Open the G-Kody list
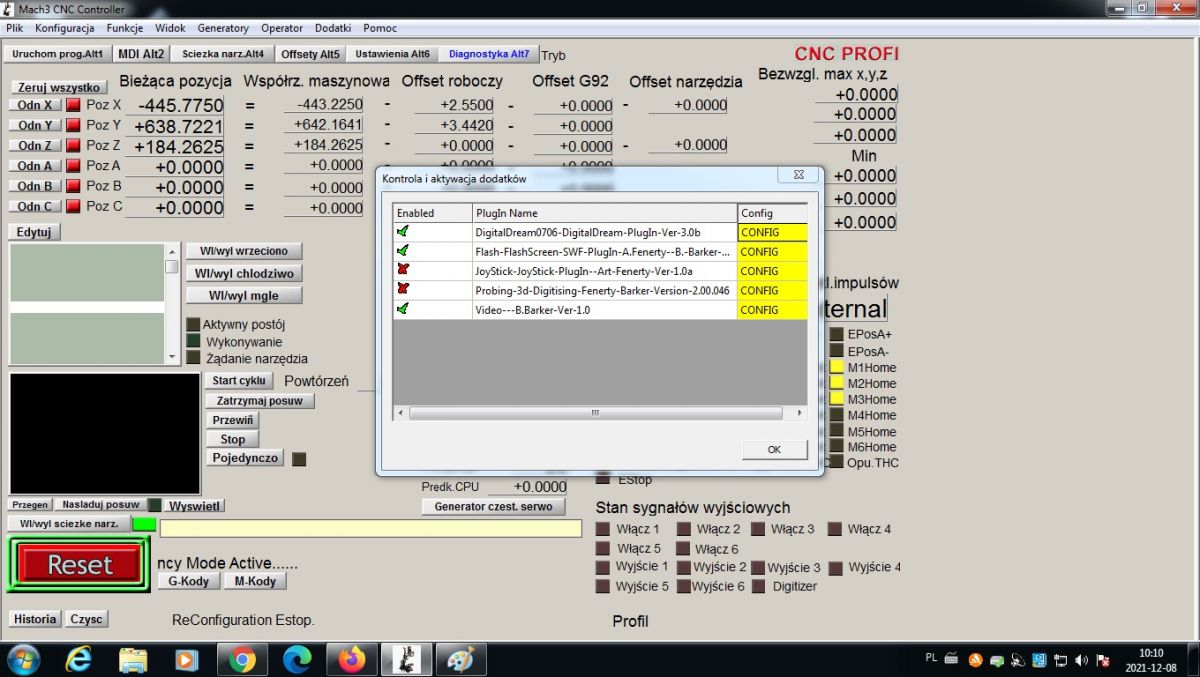The height and width of the screenshot is (677, 1200). point(188,581)
